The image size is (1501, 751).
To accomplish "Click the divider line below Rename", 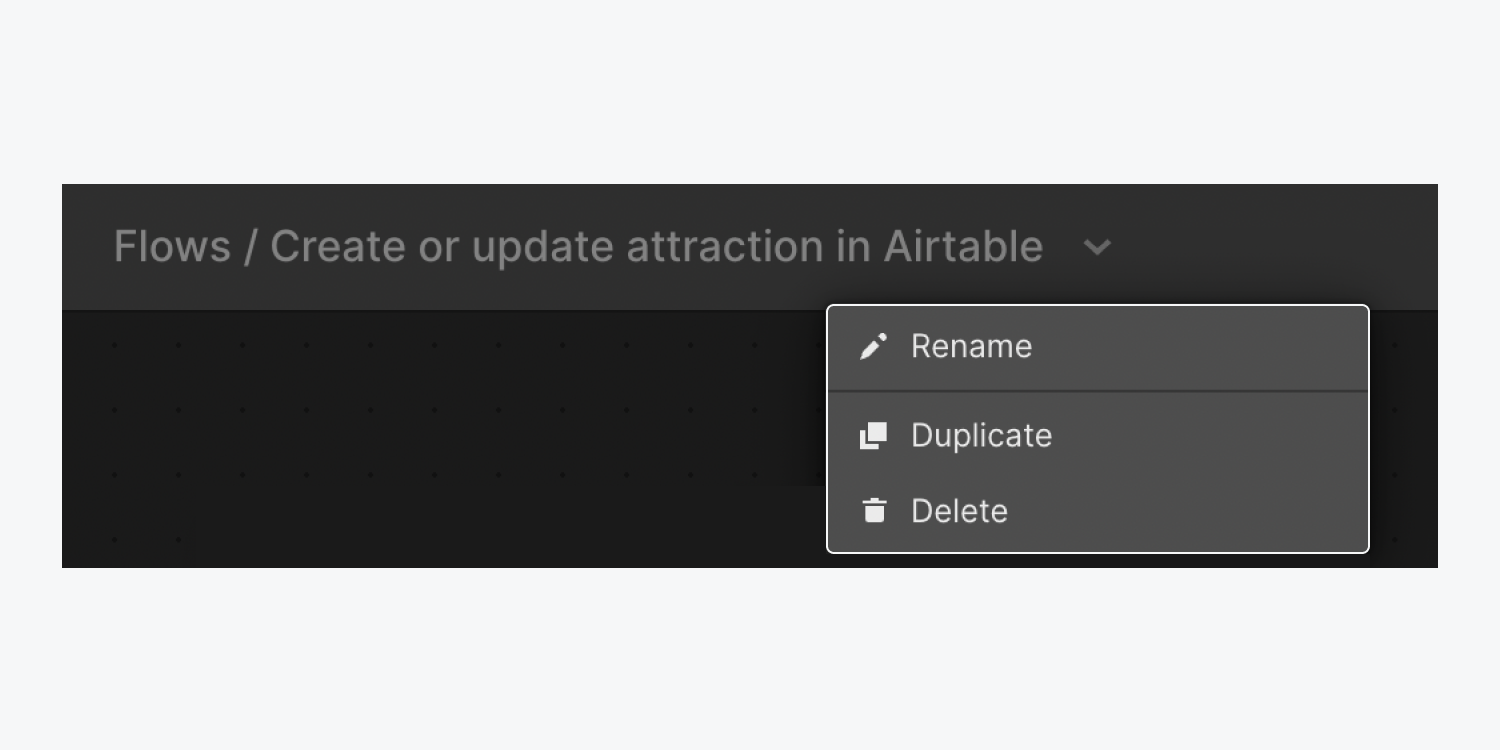I will coord(1098,391).
